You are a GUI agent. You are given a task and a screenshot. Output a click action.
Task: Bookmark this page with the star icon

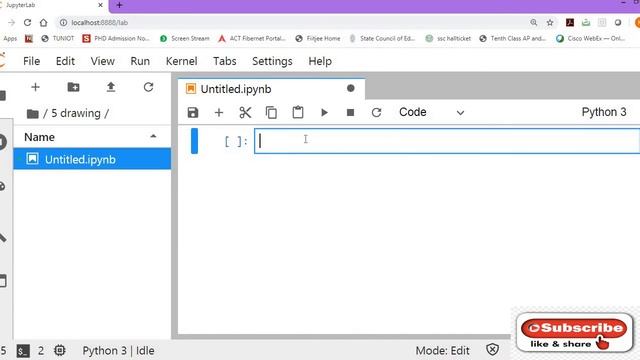[x=550, y=22]
